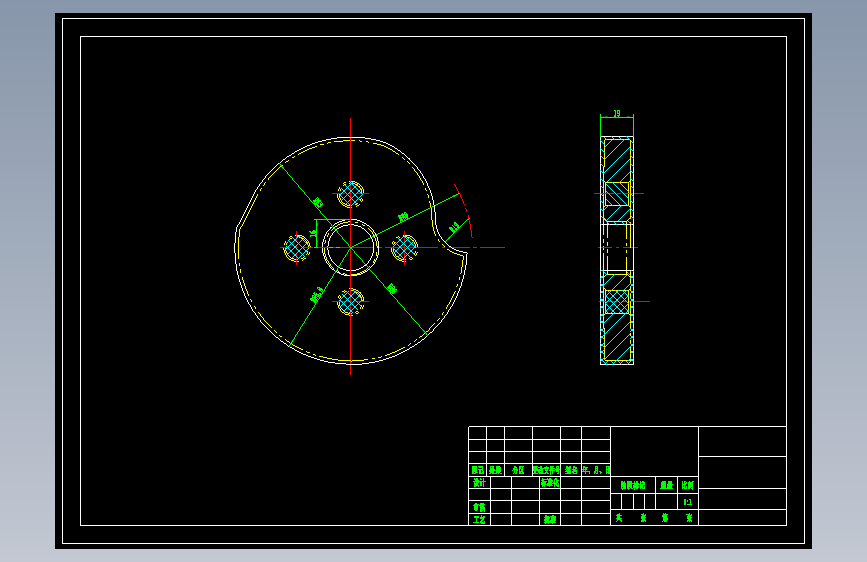This screenshot has width=867, height=562.
Task: Click the 签名 header cell in title block
Action: pyautogui.click(x=571, y=470)
